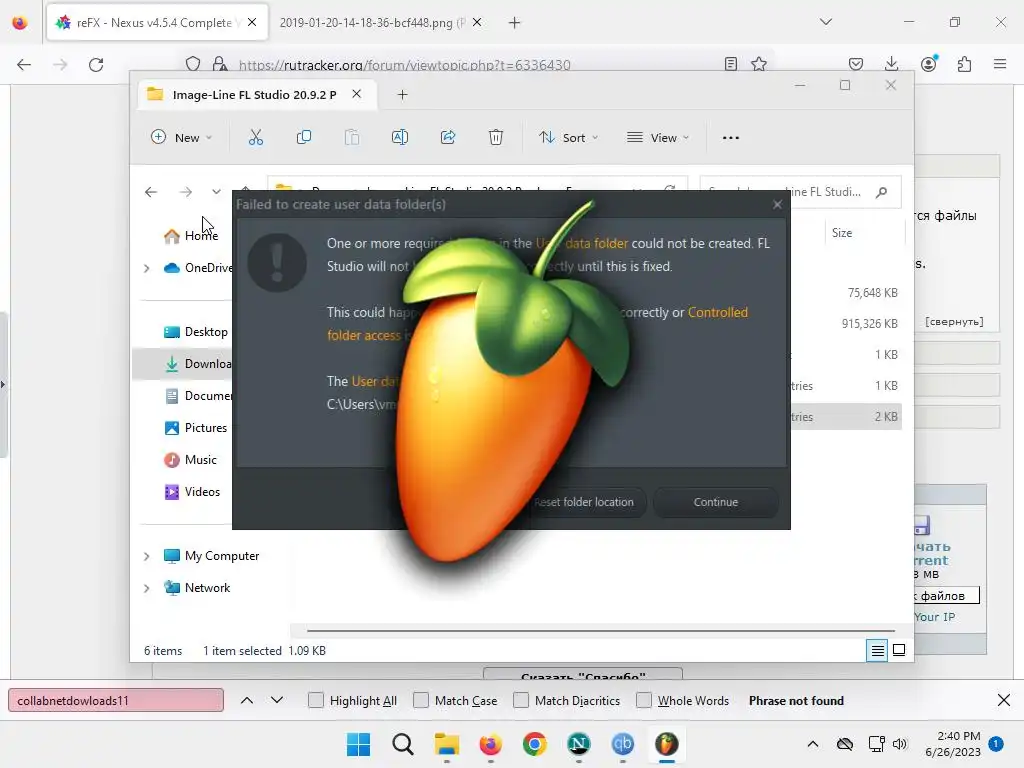Open a new File Explorer tab
The image size is (1024, 768).
click(x=402, y=95)
